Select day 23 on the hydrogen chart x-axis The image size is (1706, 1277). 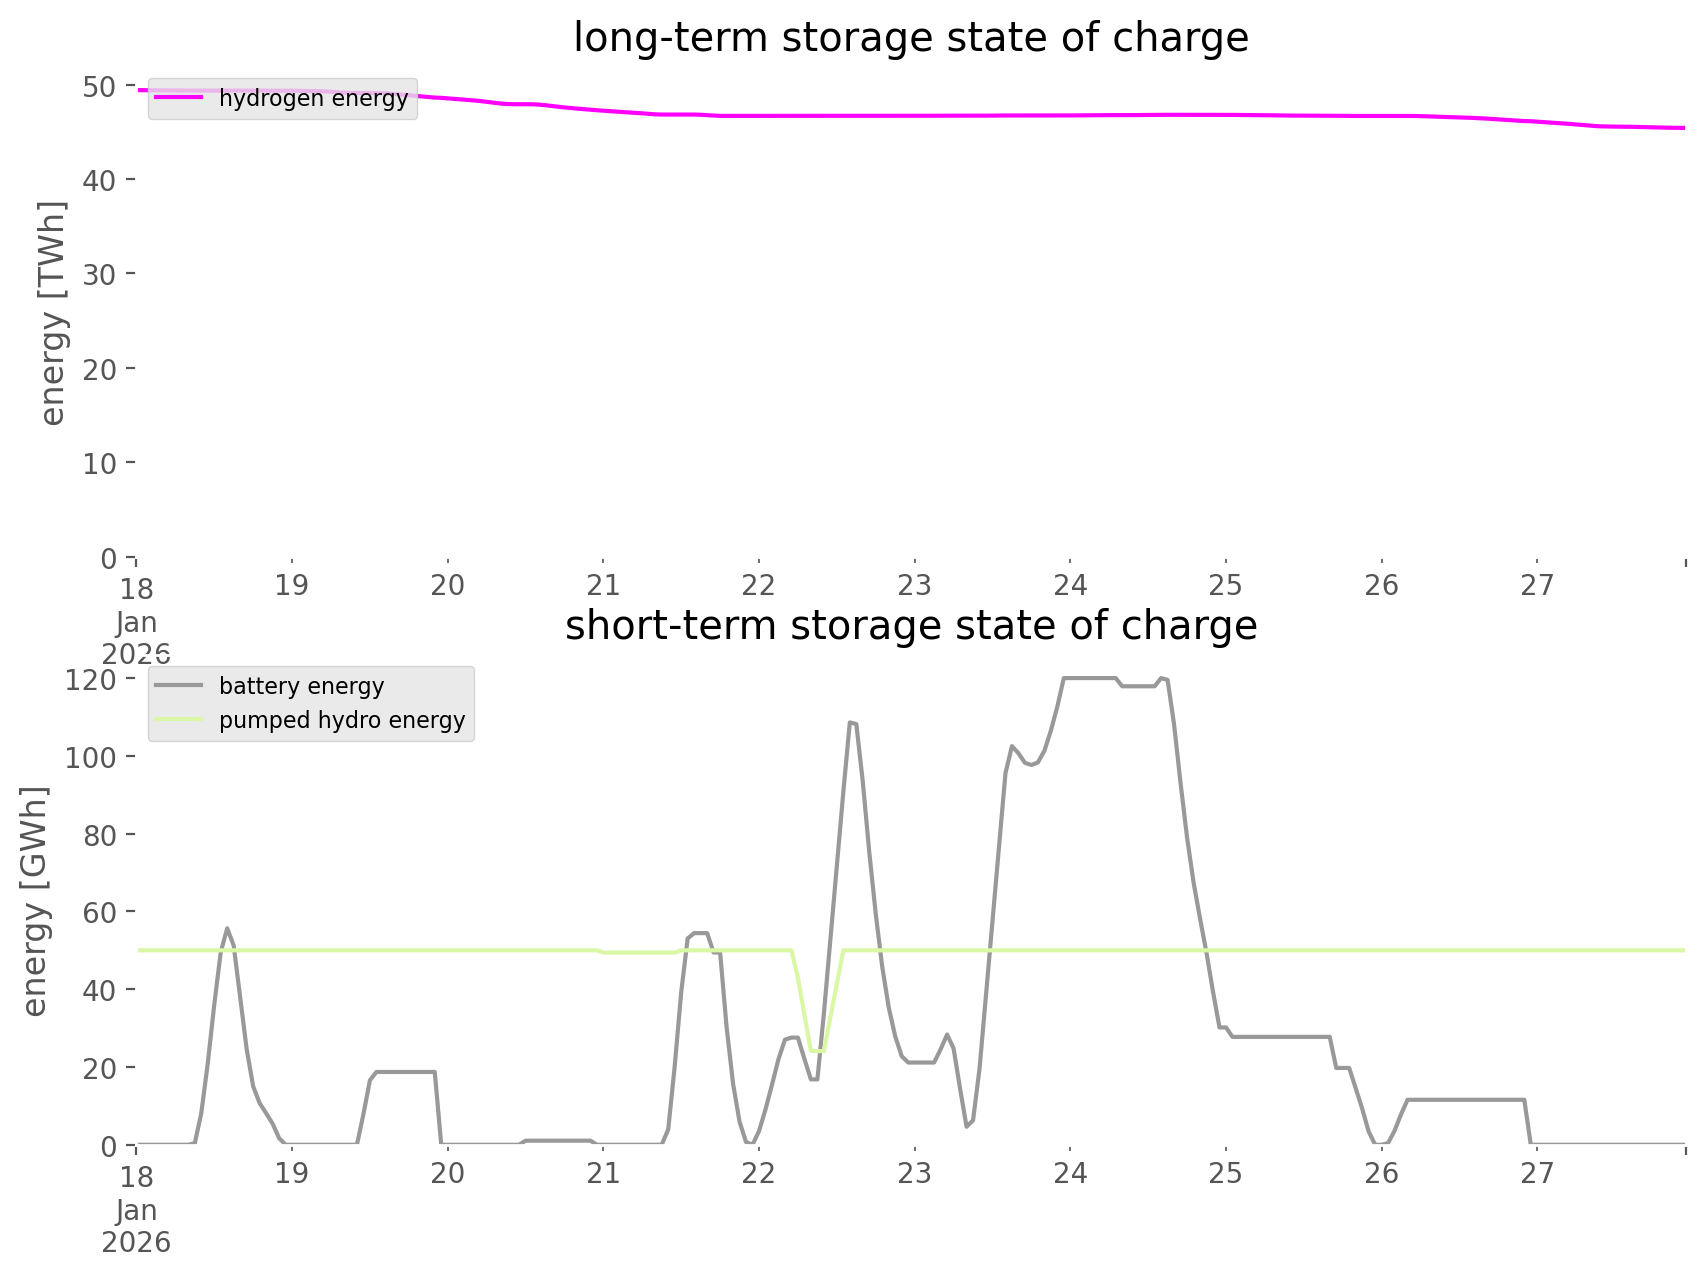click(x=914, y=585)
